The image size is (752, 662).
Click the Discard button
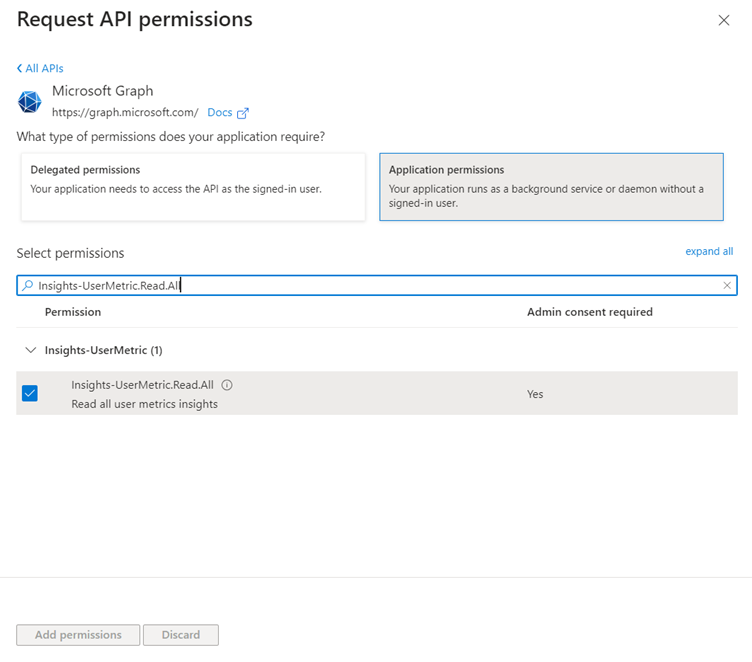181,635
